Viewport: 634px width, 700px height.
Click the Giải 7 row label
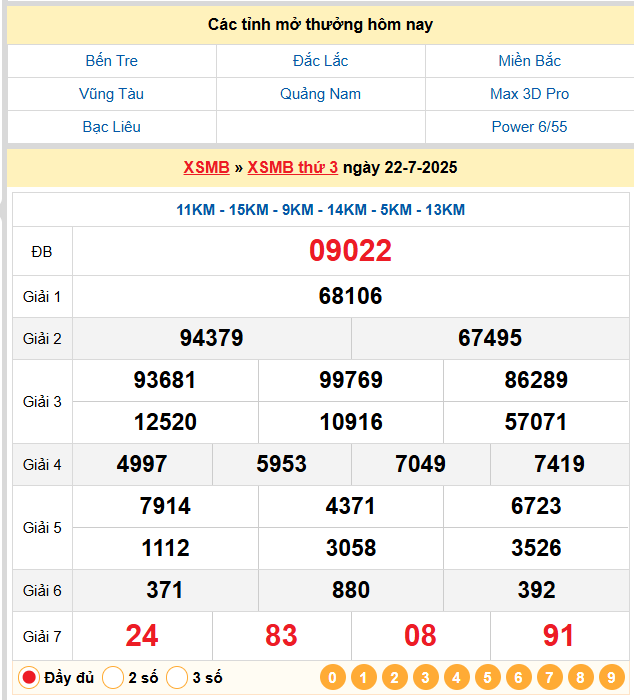tap(42, 637)
